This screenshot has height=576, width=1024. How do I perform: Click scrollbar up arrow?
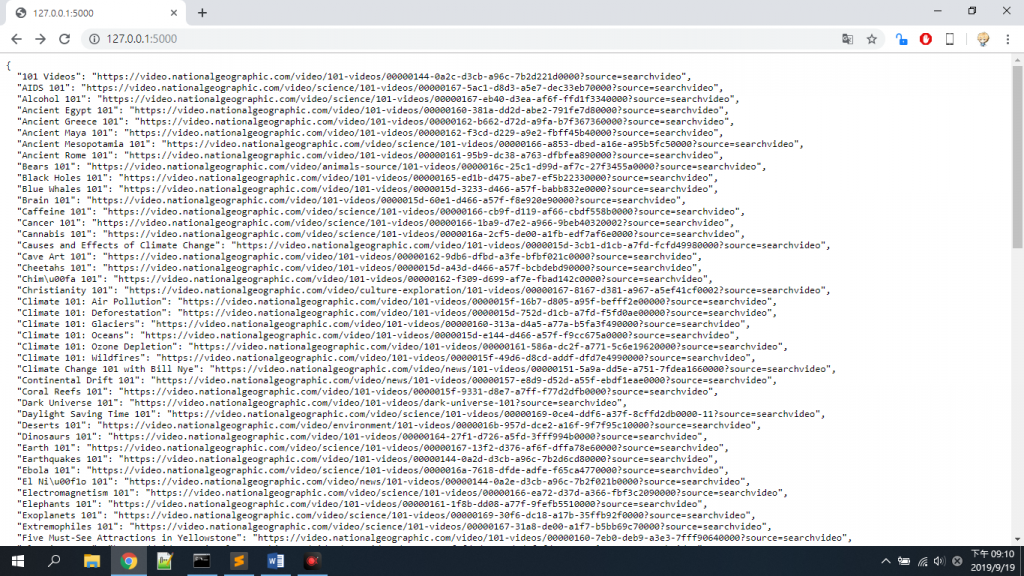tap(1017, 61)
